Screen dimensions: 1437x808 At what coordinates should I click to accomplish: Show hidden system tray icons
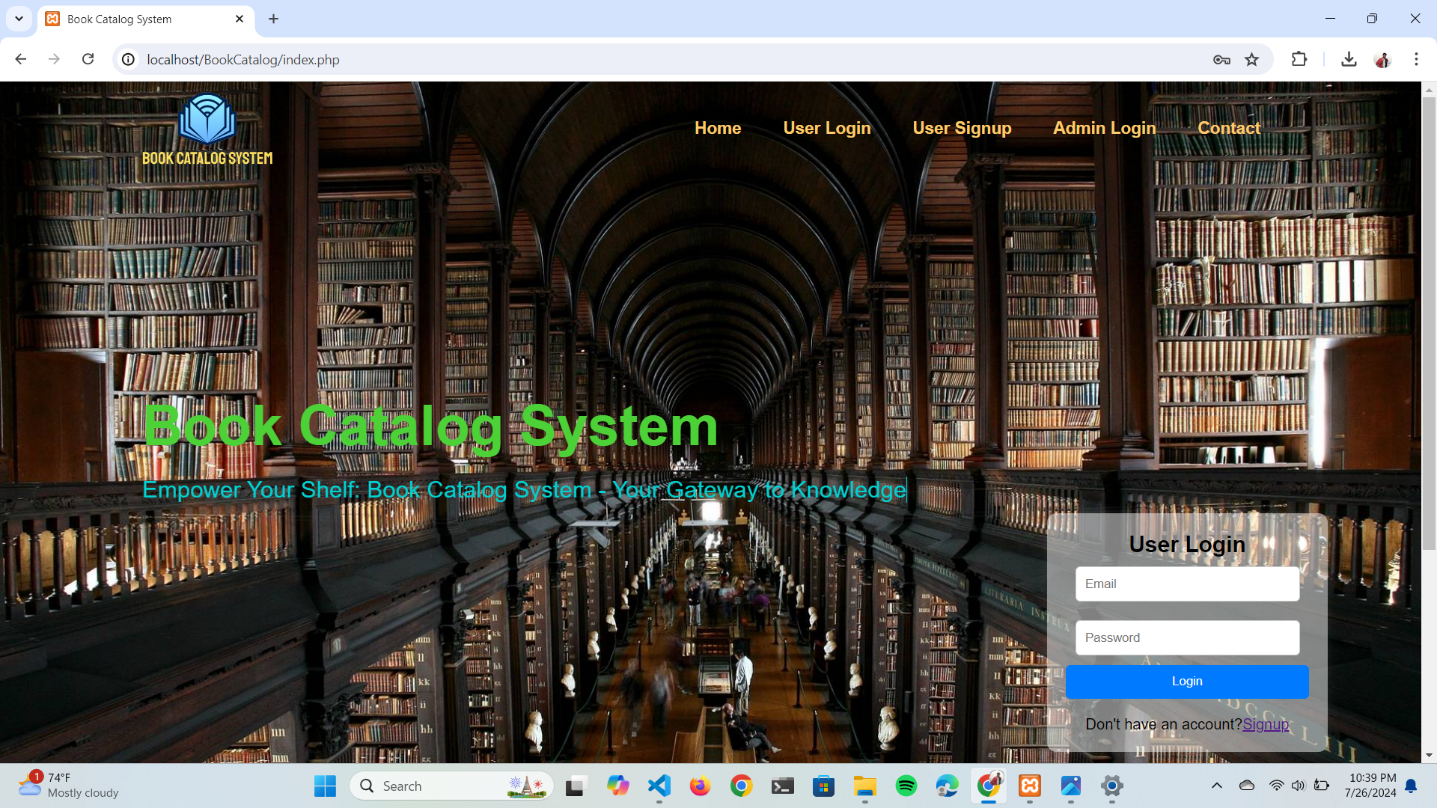[x=1217, y=787]
